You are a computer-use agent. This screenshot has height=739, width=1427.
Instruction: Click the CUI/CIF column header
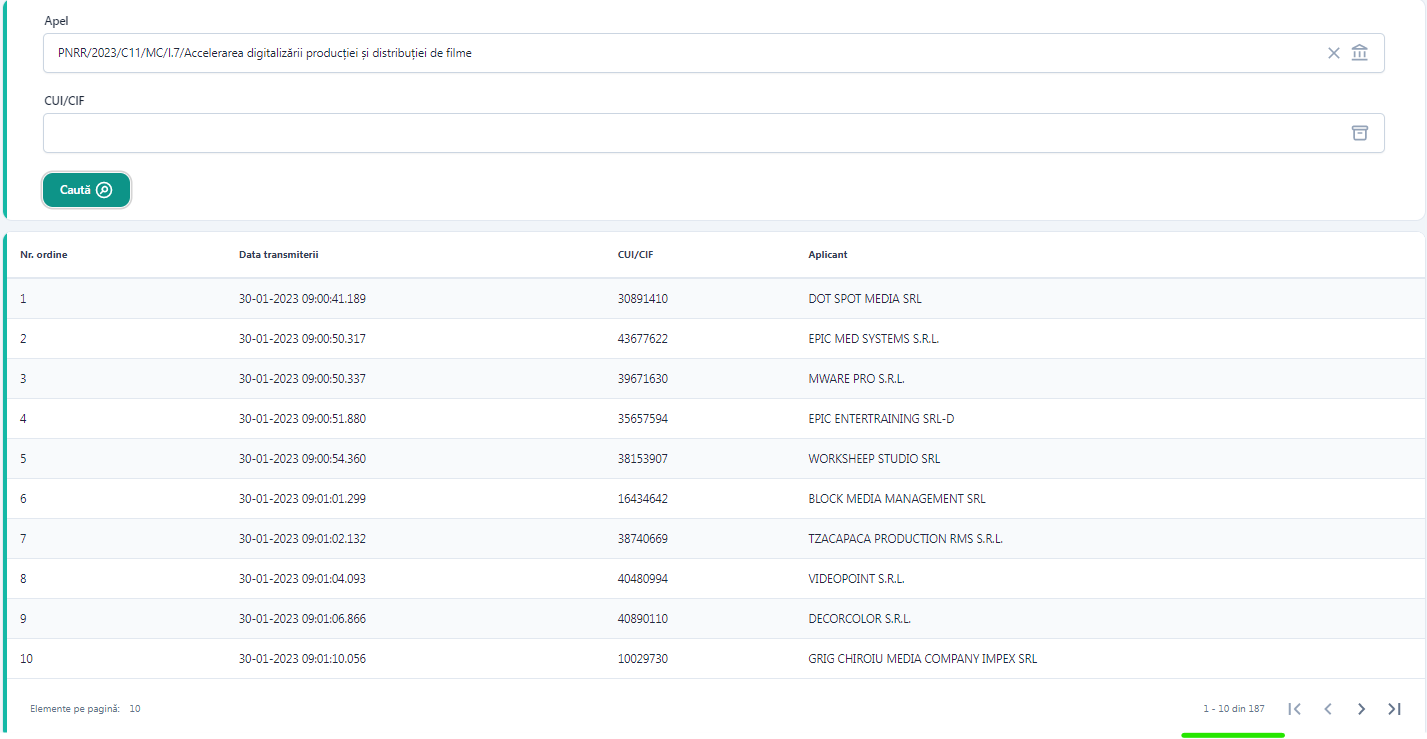636,254
